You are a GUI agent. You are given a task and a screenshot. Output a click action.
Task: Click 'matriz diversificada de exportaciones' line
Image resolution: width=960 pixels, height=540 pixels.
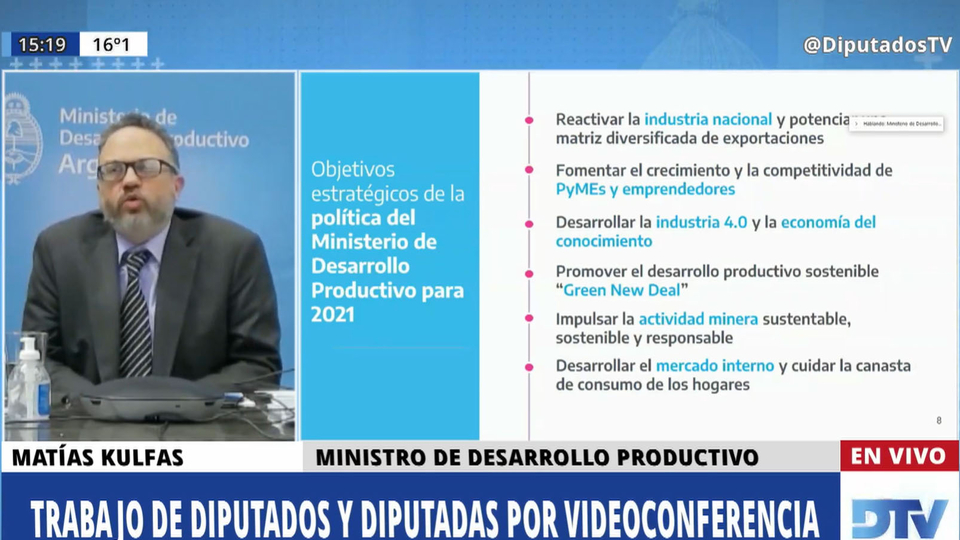coord(689,138)
